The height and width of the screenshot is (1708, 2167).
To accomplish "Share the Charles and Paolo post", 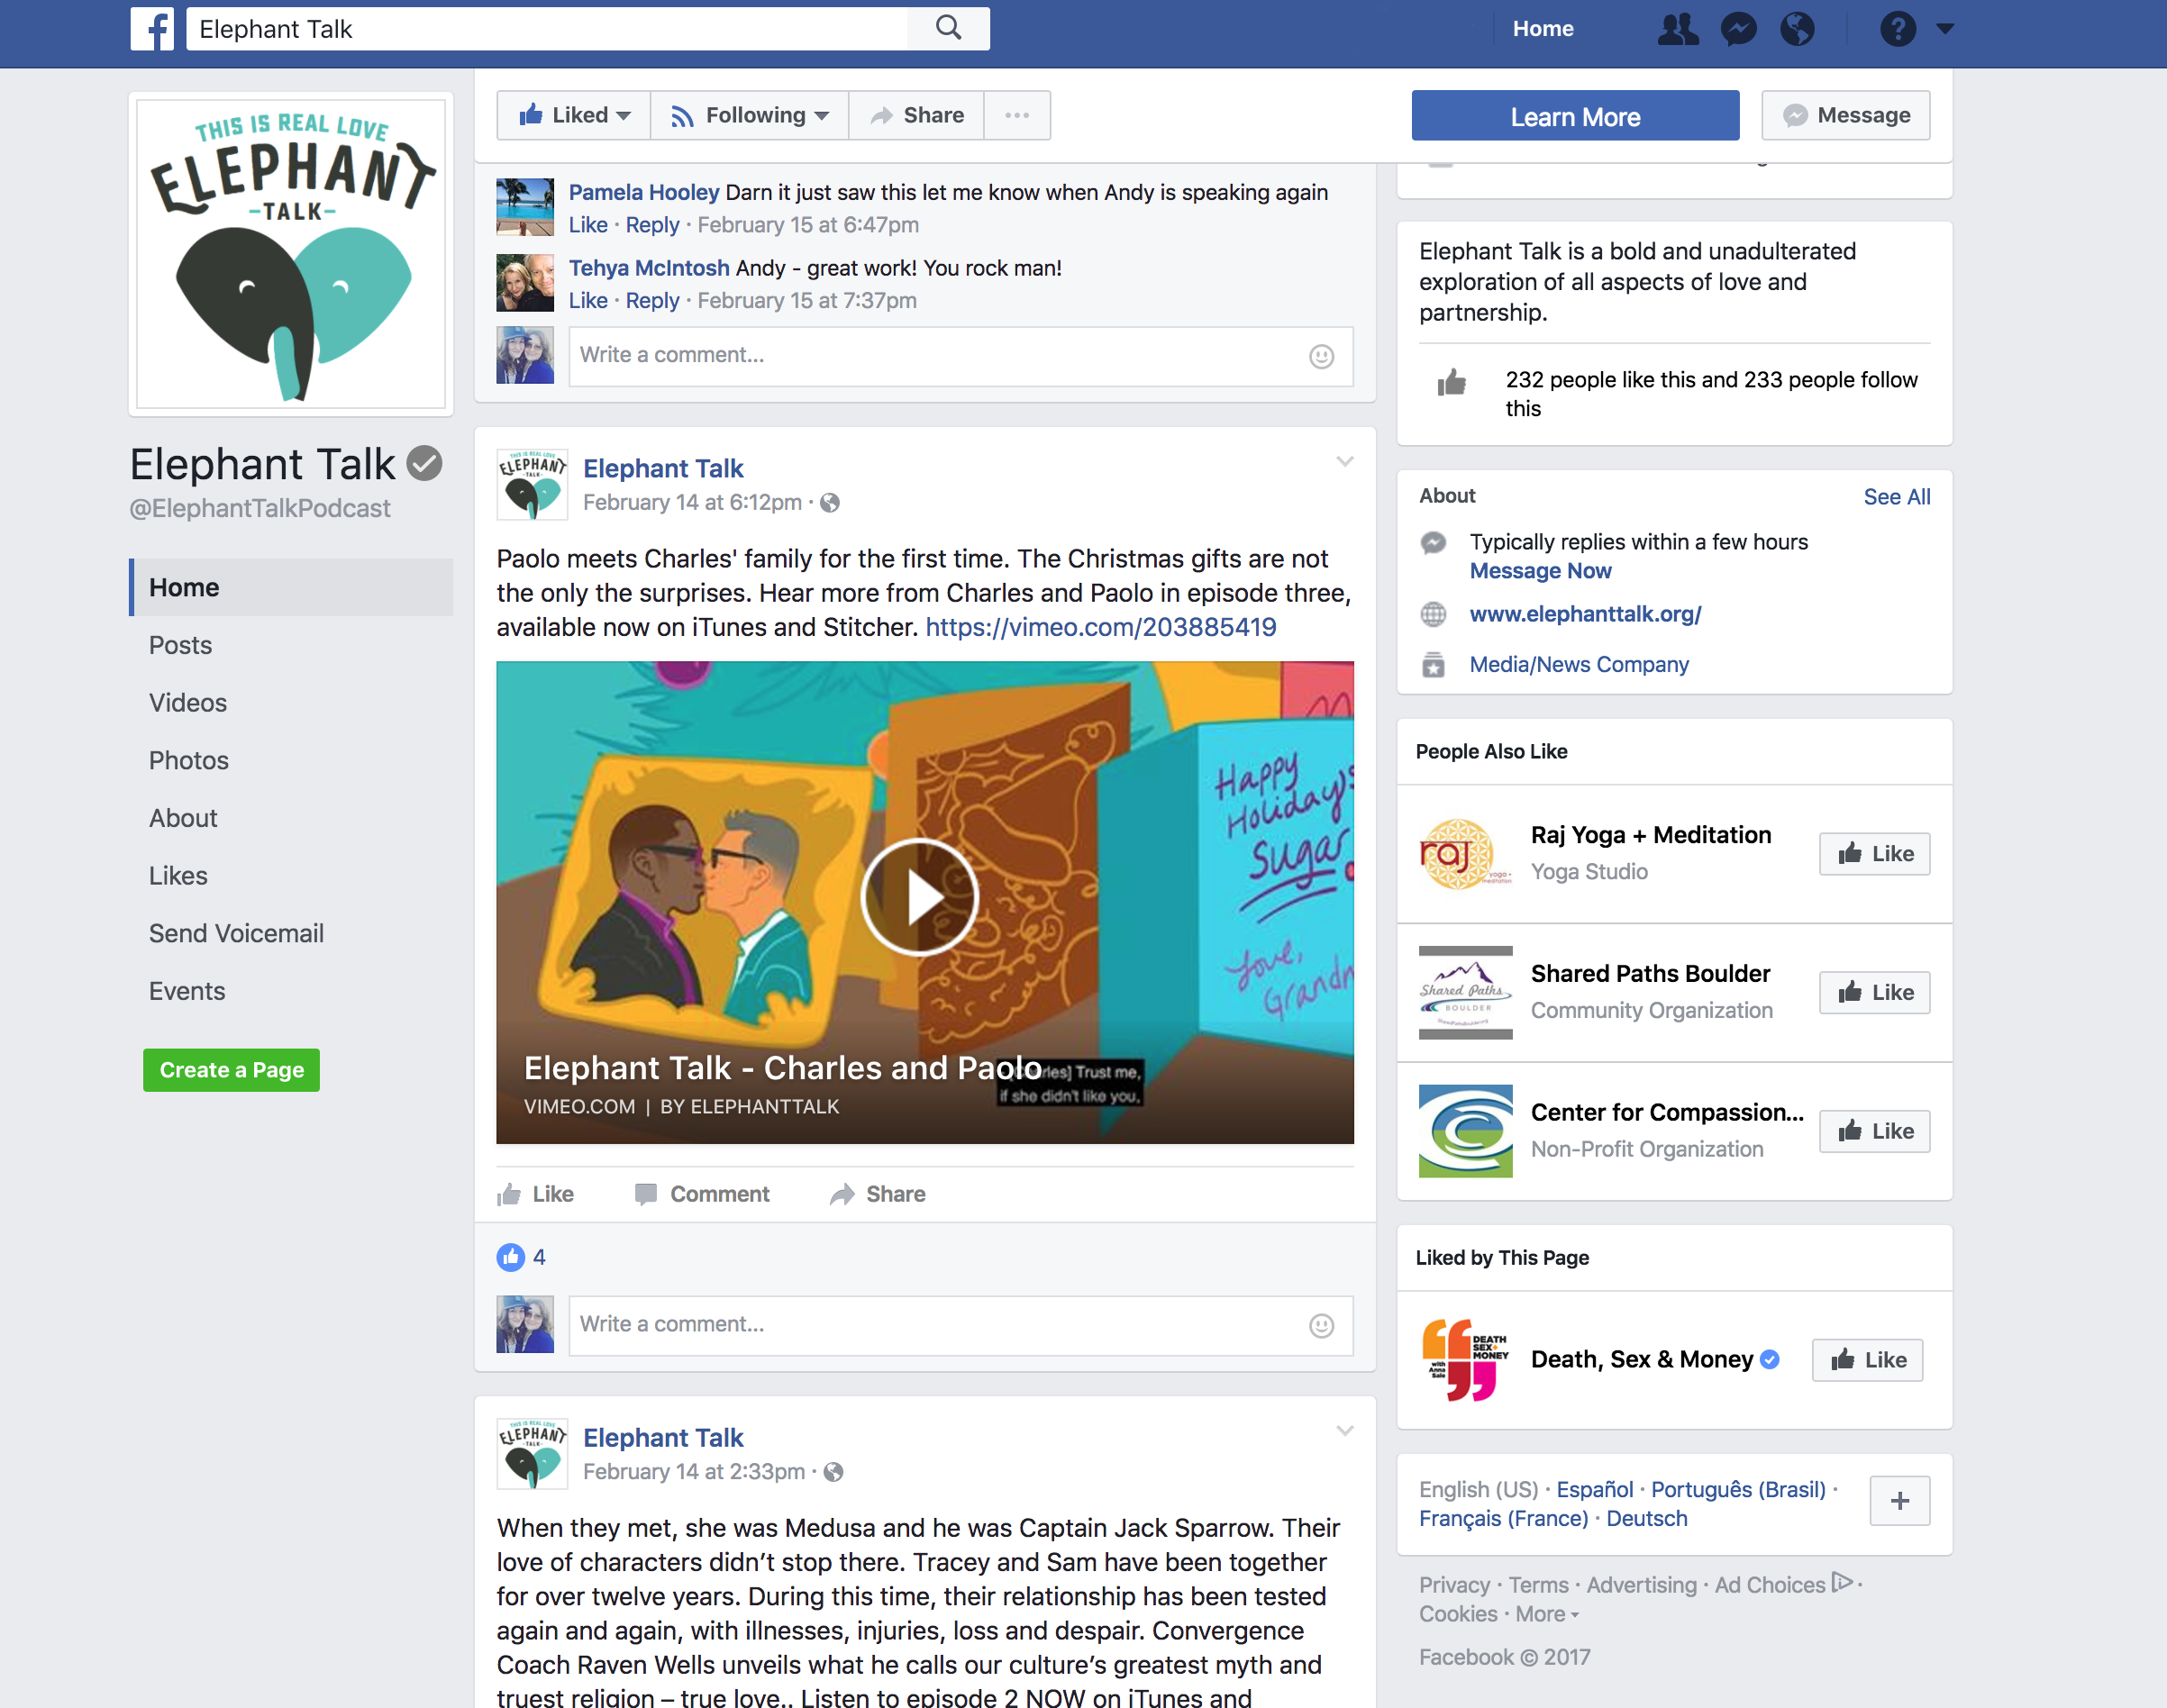I will pyautogui.click(x=877, y=1194).
